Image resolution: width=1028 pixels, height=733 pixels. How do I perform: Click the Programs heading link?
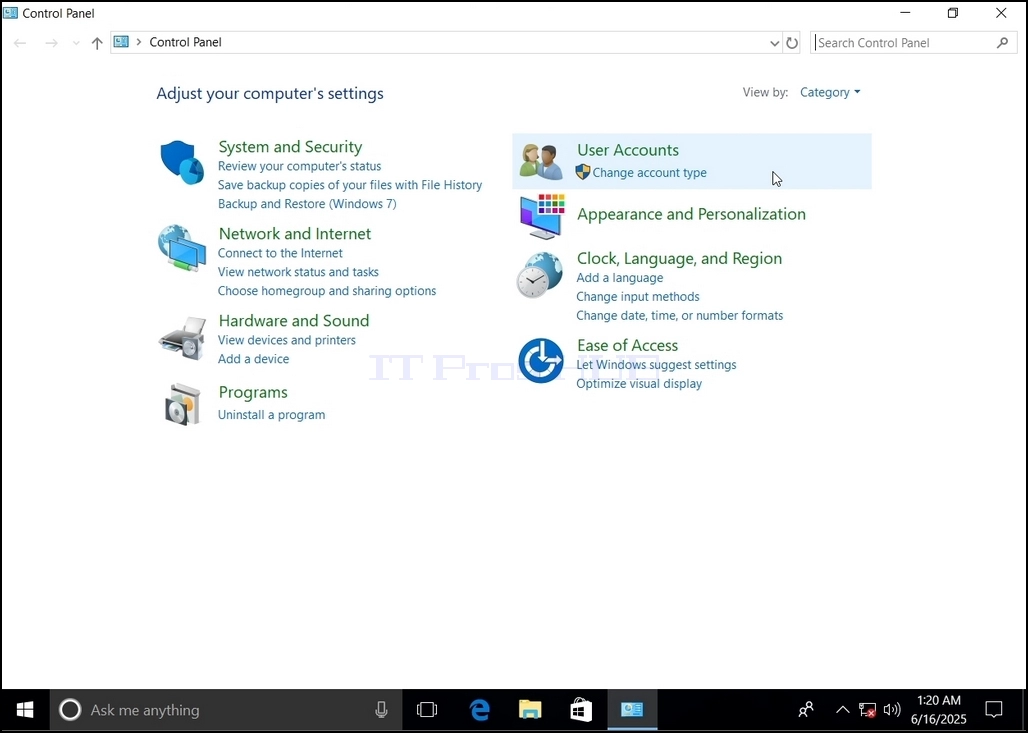coord(253,392)
